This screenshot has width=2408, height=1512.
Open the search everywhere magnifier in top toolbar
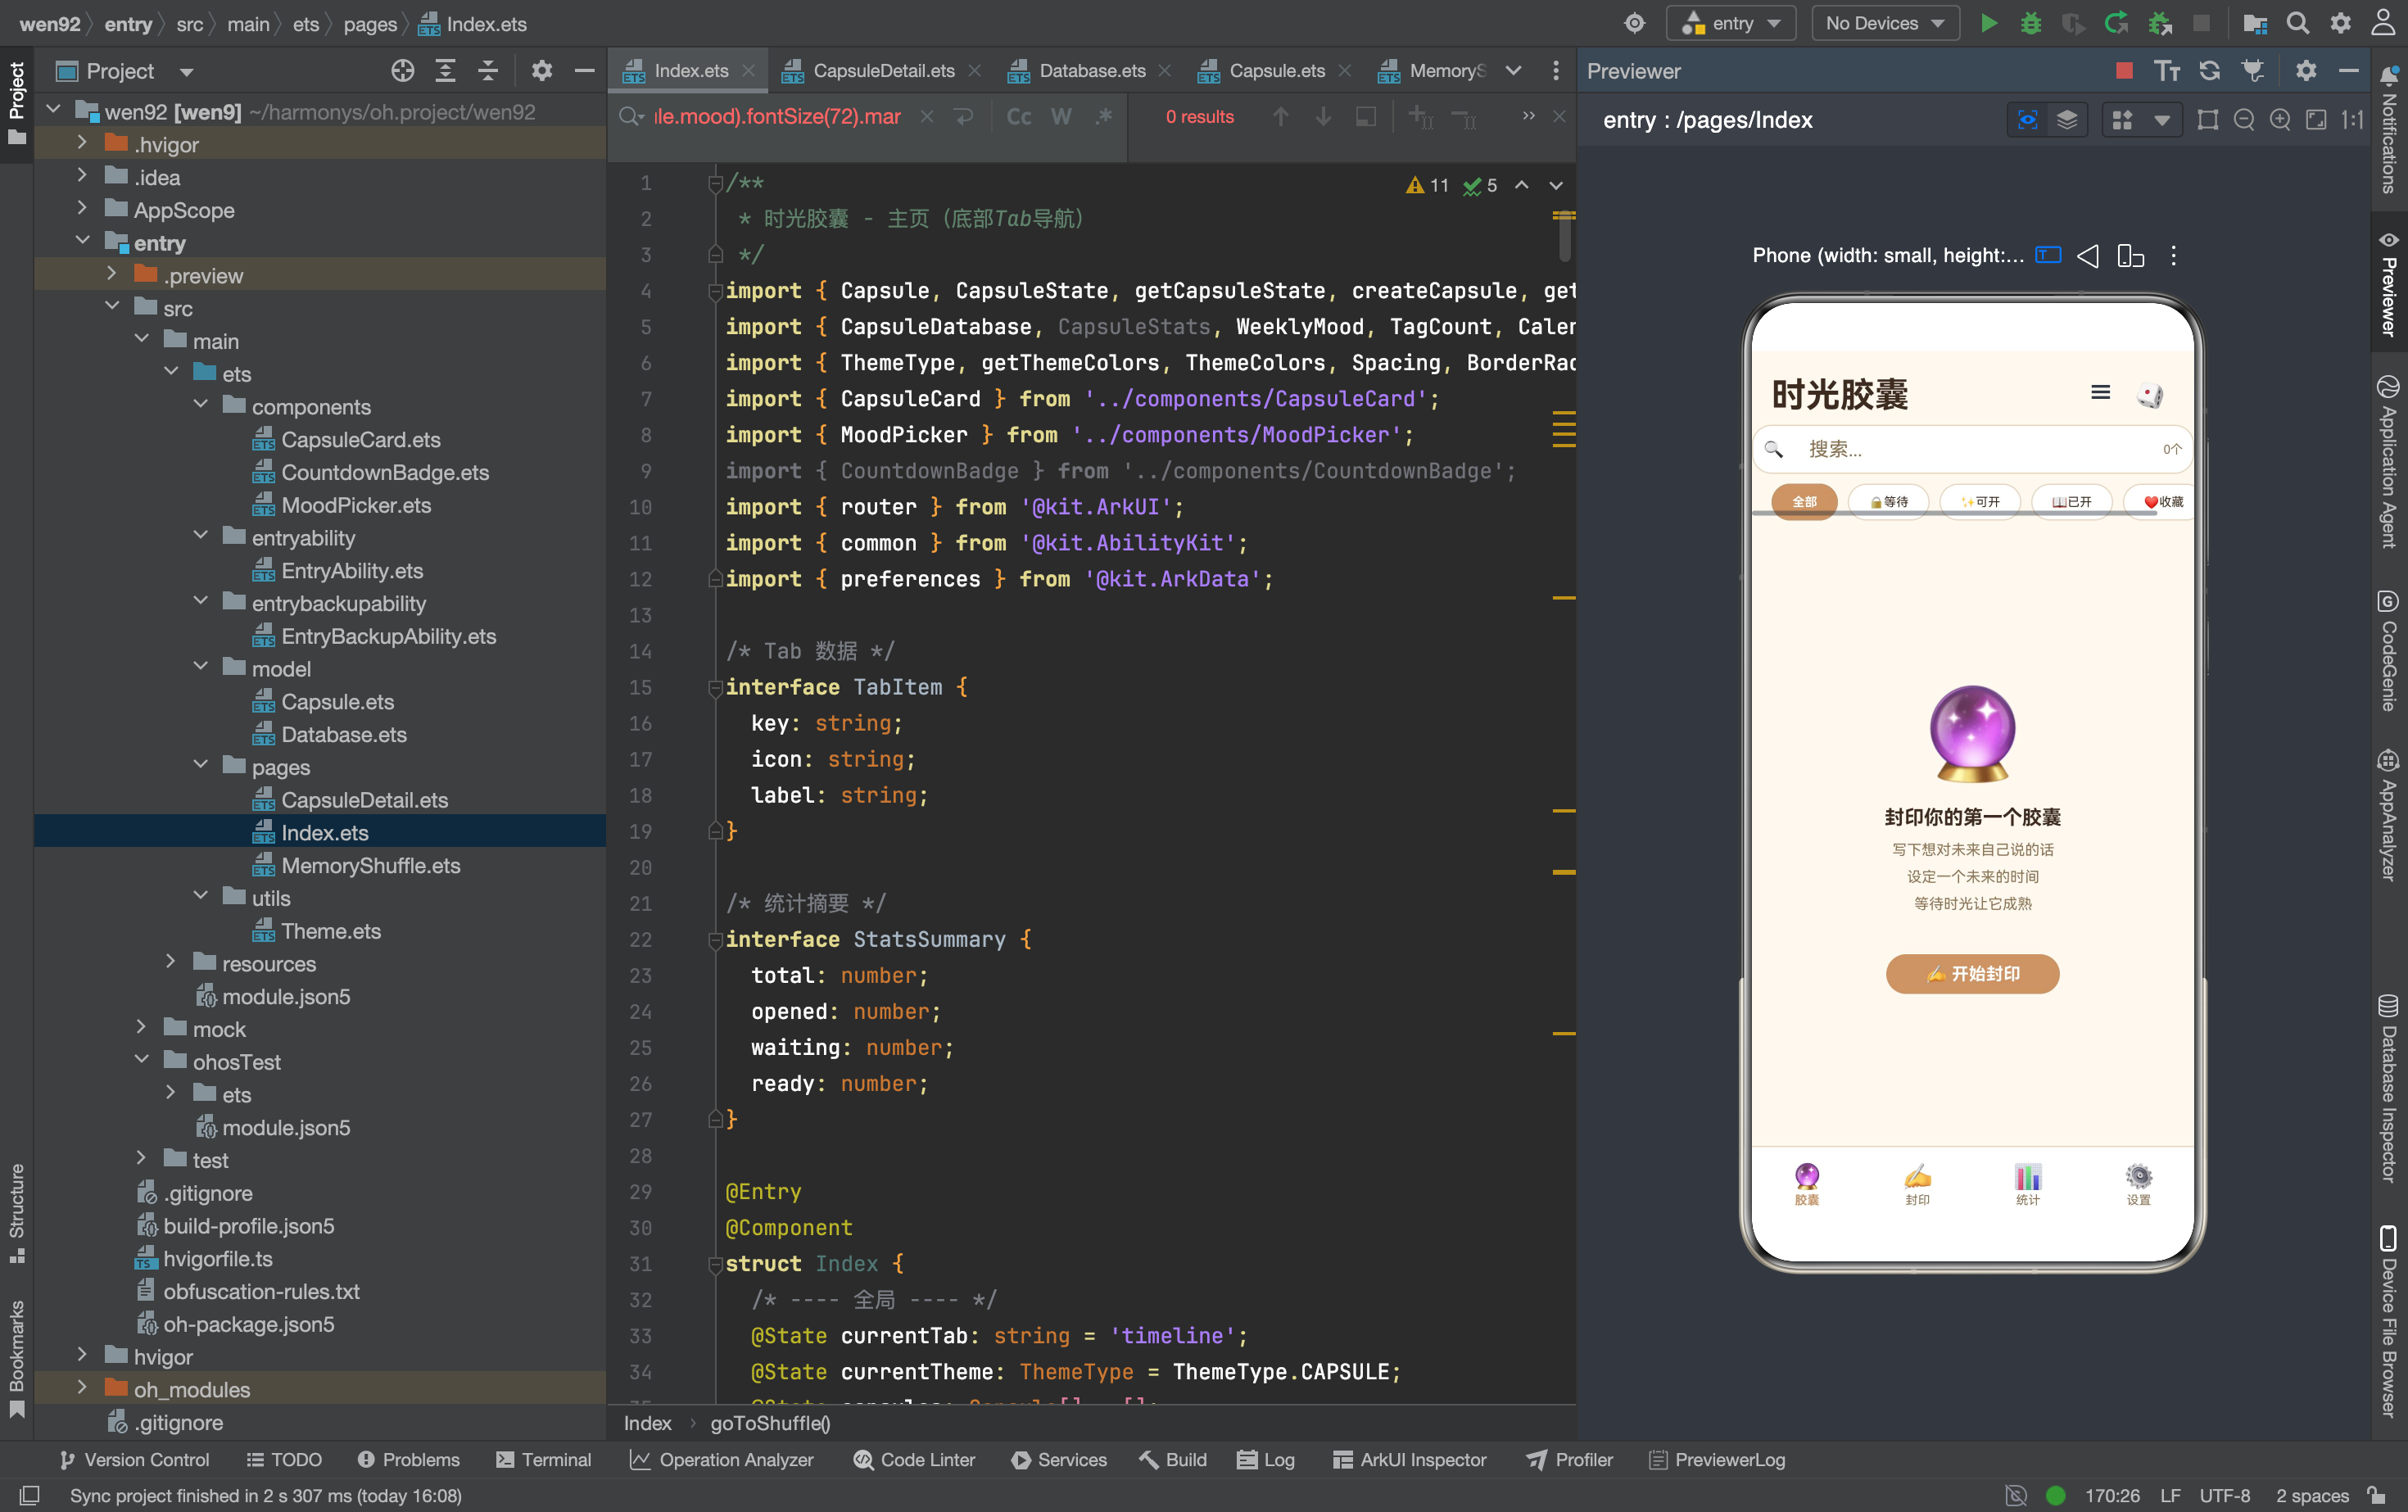coord(2298,23)
